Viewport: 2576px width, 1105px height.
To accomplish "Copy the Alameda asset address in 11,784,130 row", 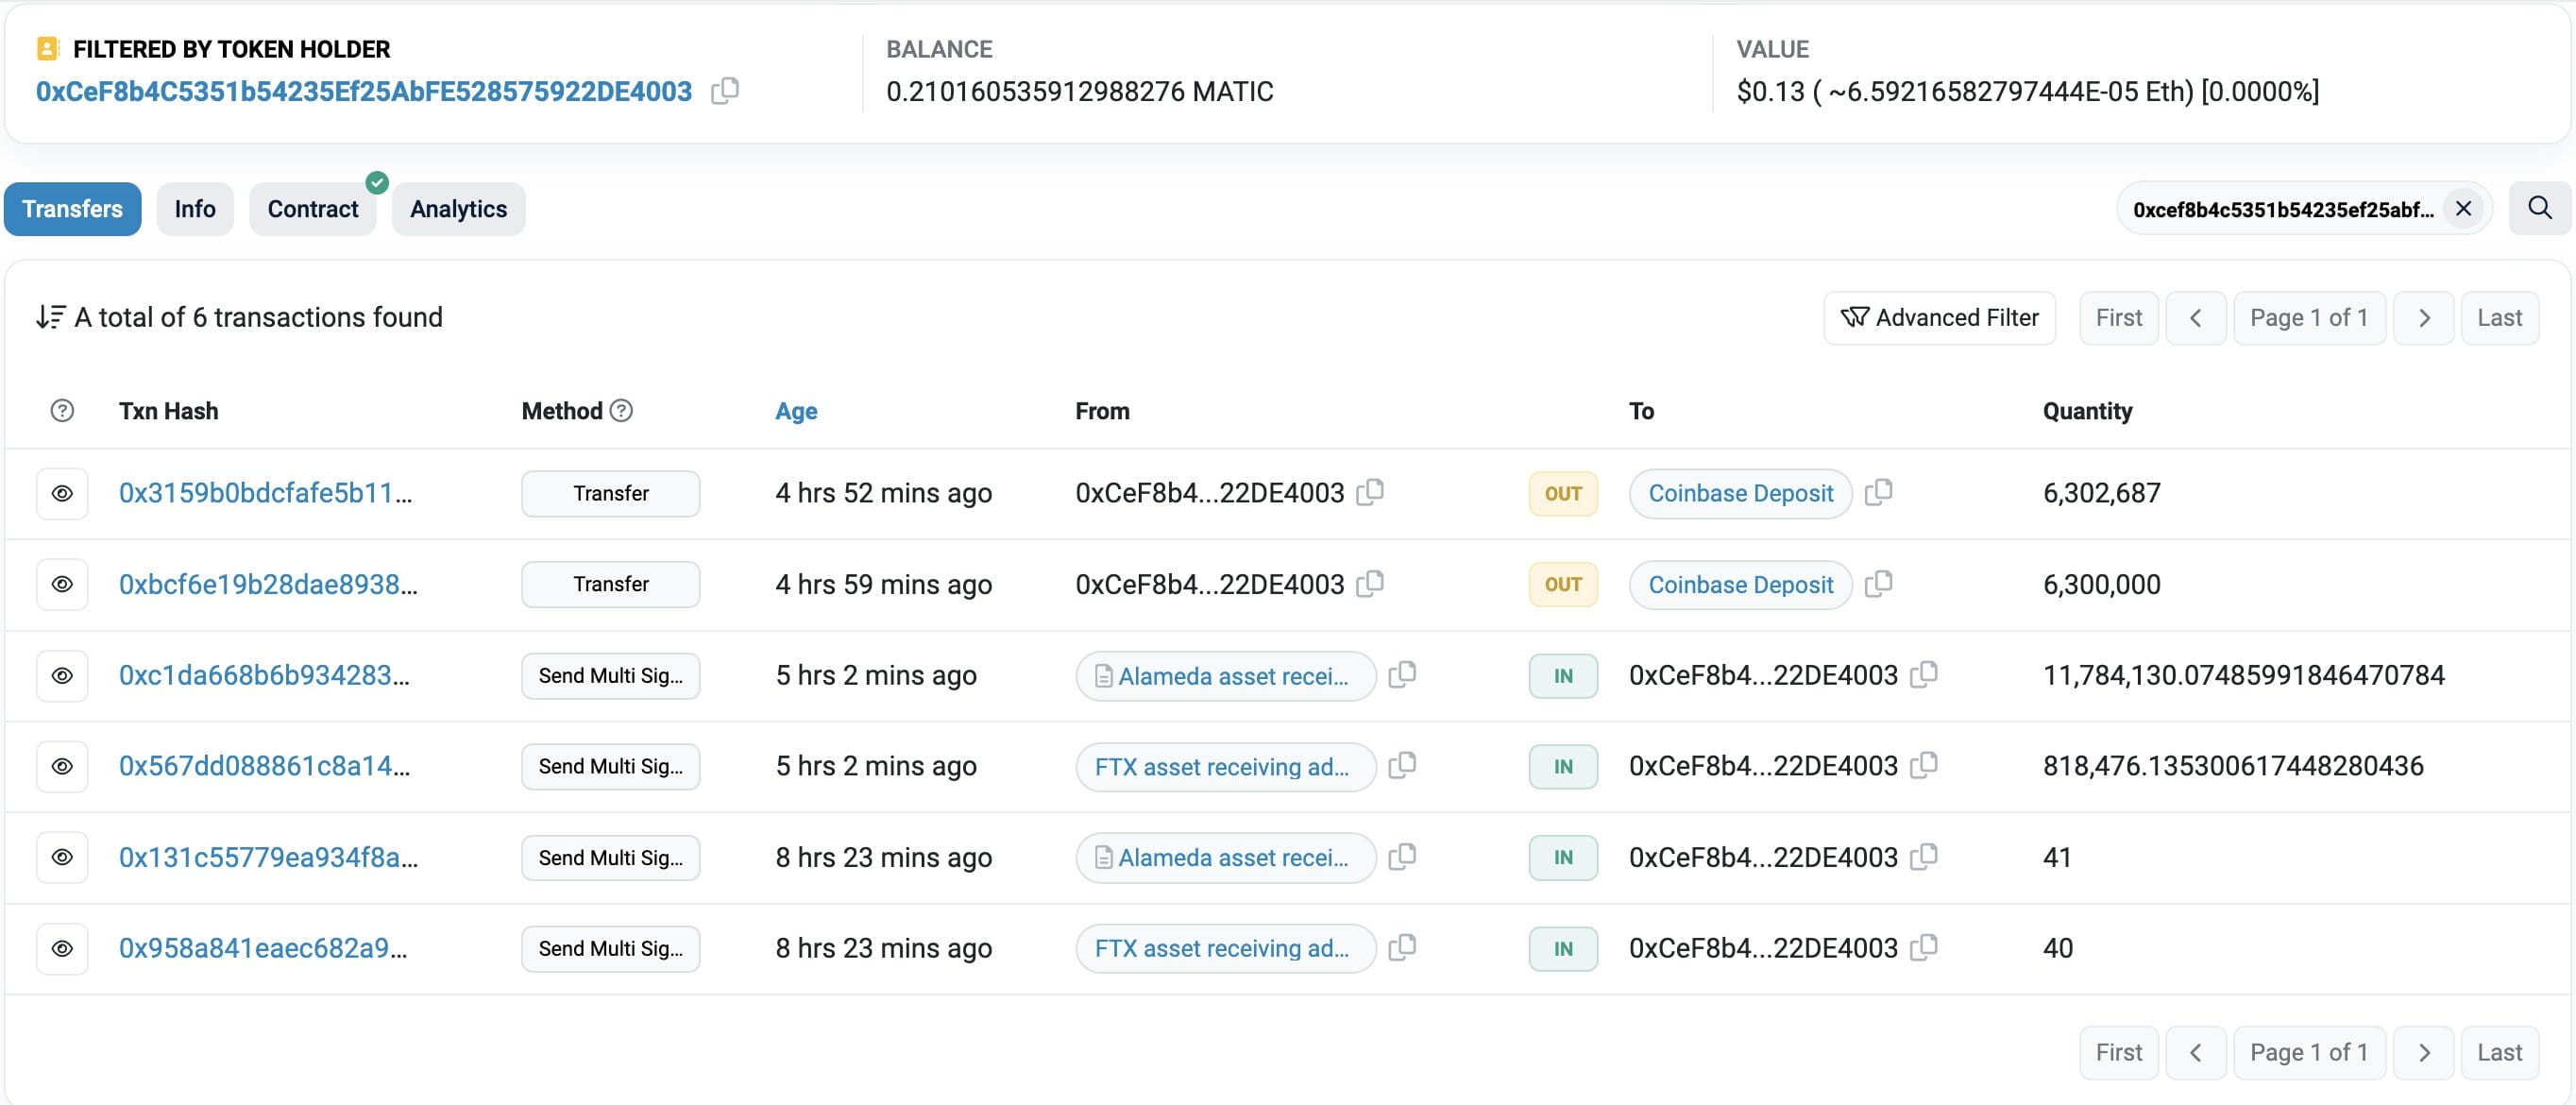I will click(x=1403, y=675).
